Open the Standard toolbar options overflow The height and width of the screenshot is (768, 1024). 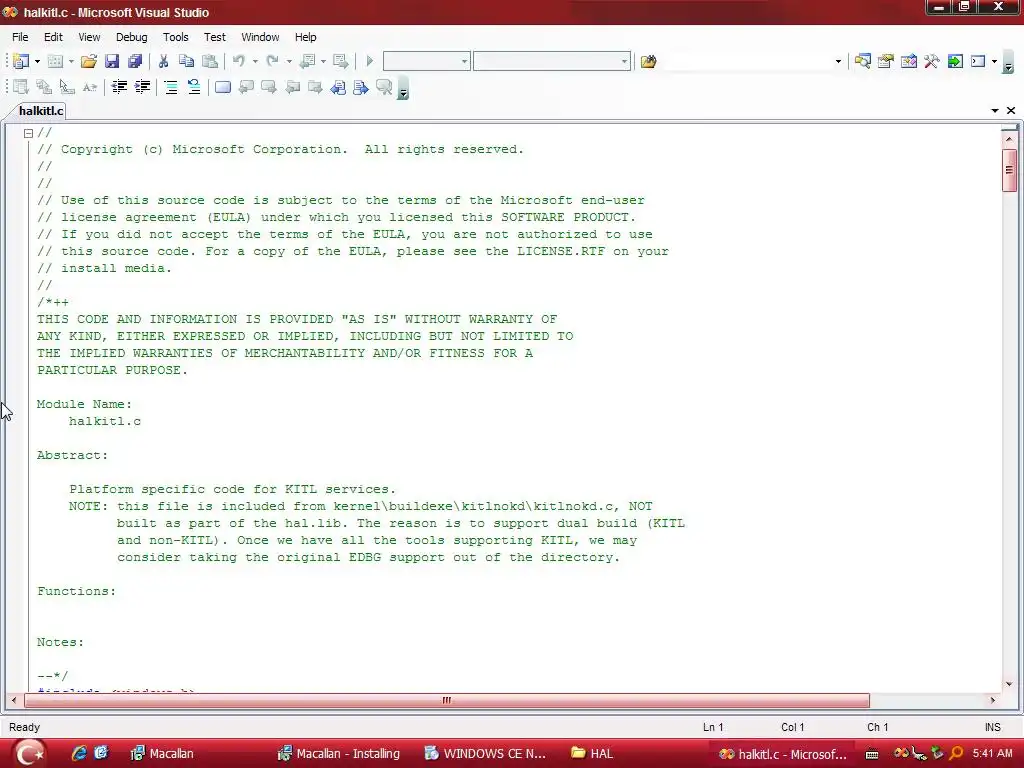(1008, 63)
